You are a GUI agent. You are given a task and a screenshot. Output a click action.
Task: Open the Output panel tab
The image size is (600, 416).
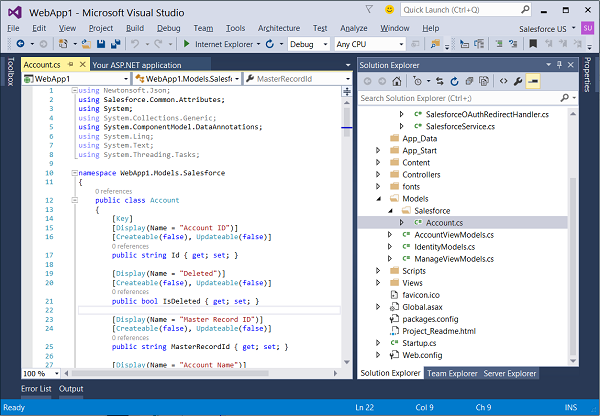pos(71,388)
